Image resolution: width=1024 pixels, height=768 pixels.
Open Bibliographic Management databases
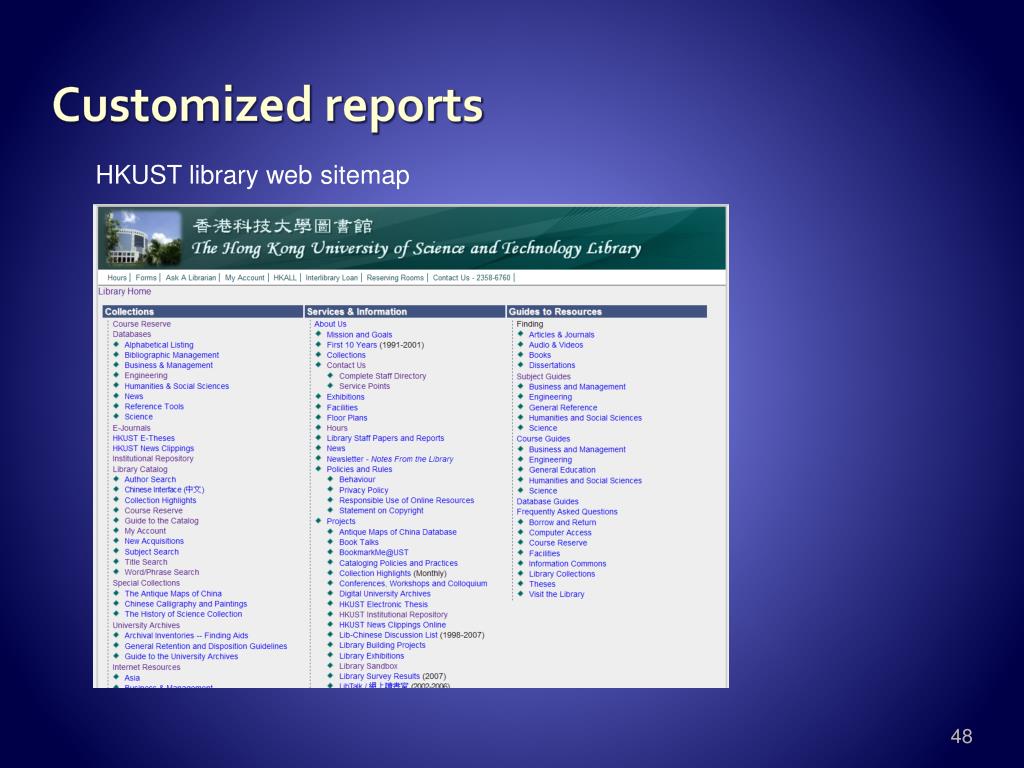click(x=172, y=355)
